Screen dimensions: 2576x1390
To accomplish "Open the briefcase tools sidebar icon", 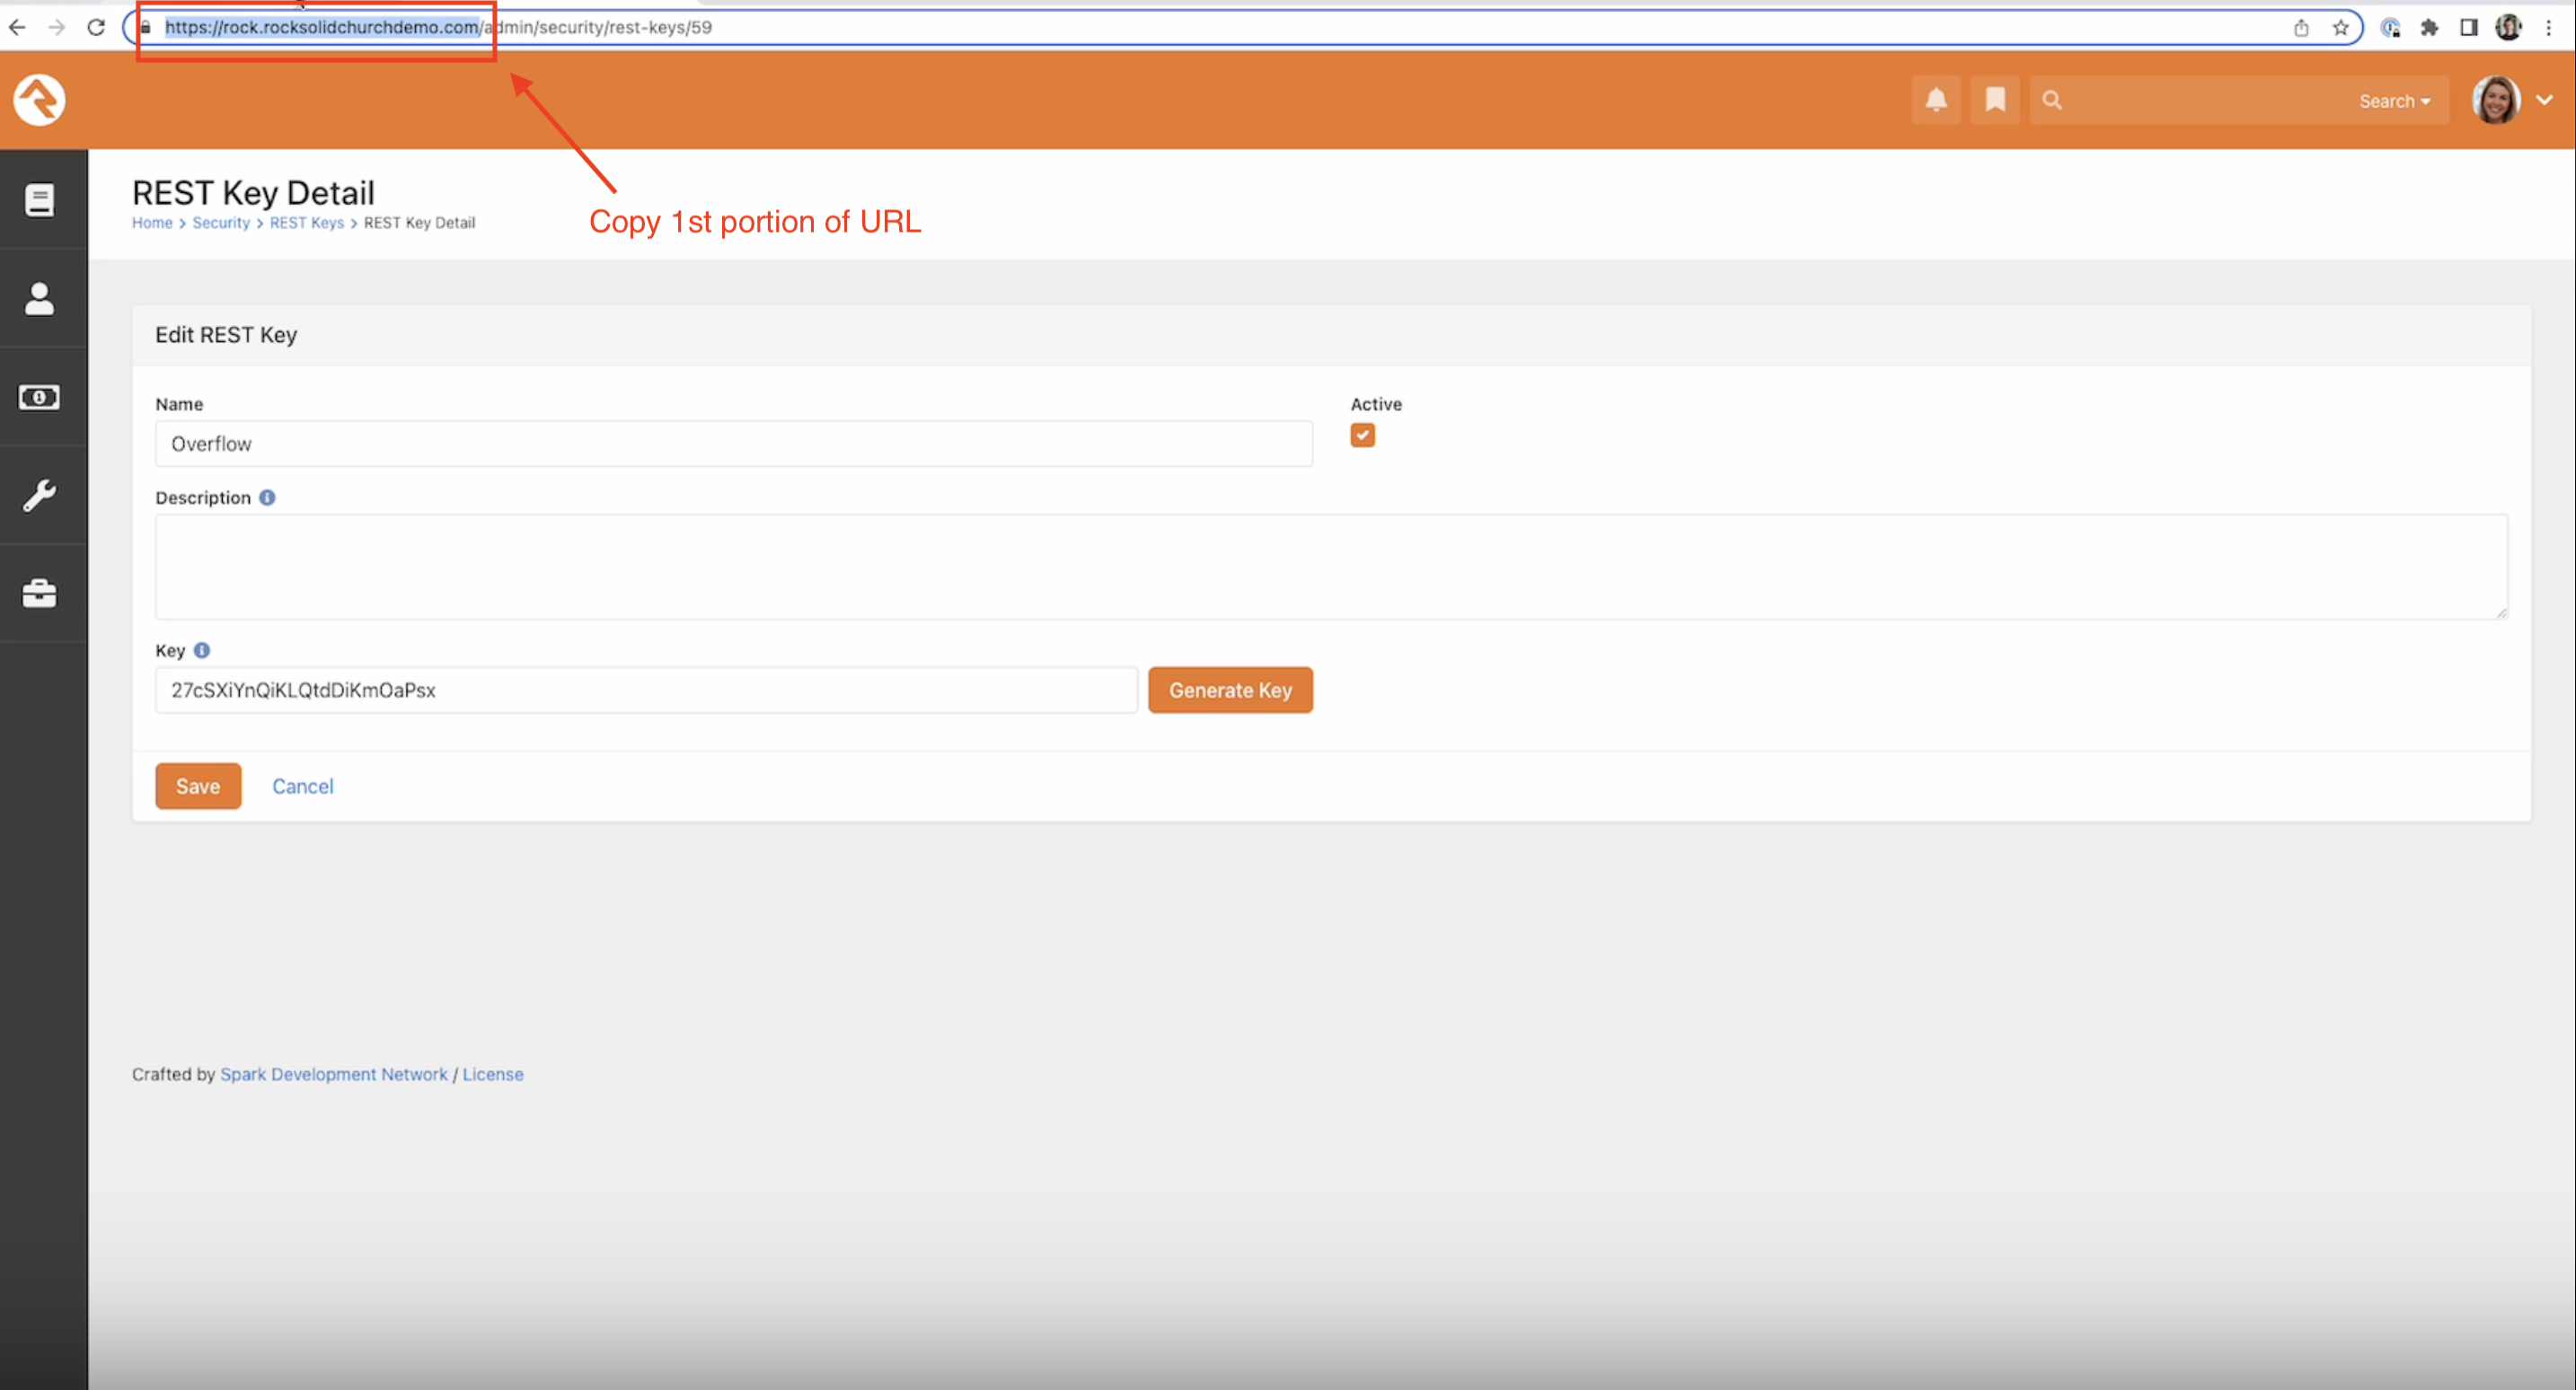I will [x=40, y=593].
